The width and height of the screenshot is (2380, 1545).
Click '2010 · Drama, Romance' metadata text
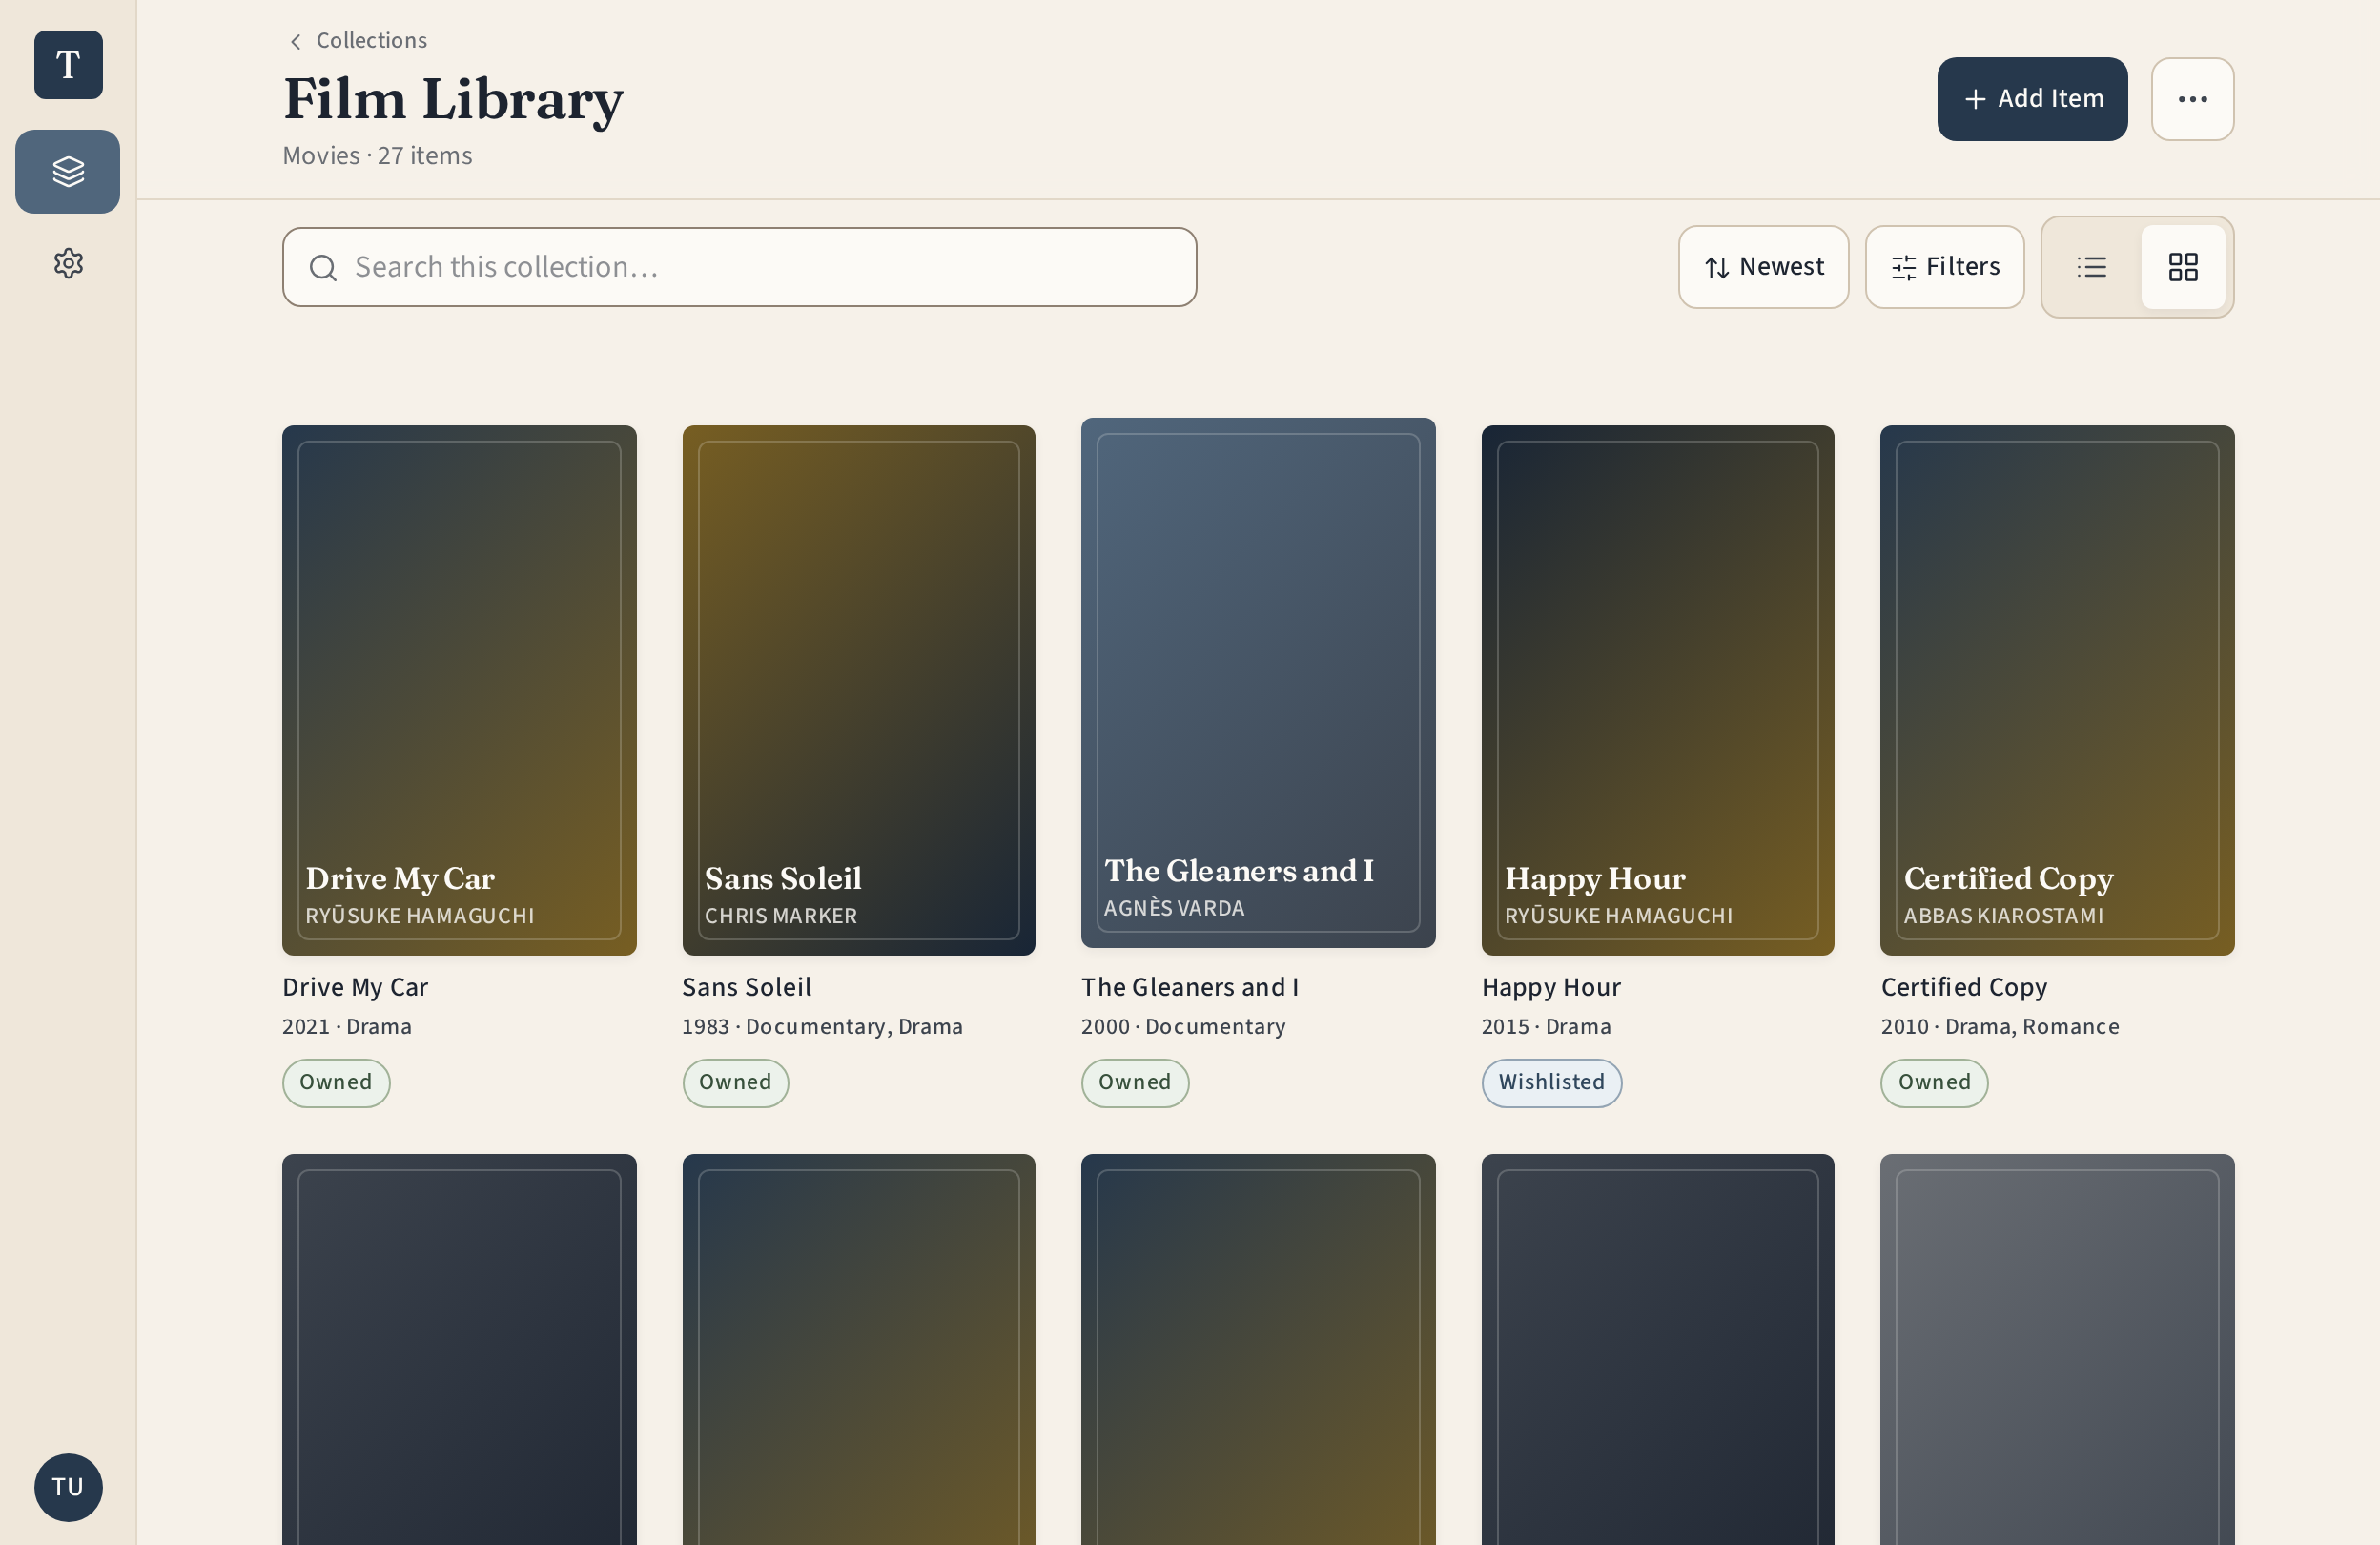pos(2000,1027)
